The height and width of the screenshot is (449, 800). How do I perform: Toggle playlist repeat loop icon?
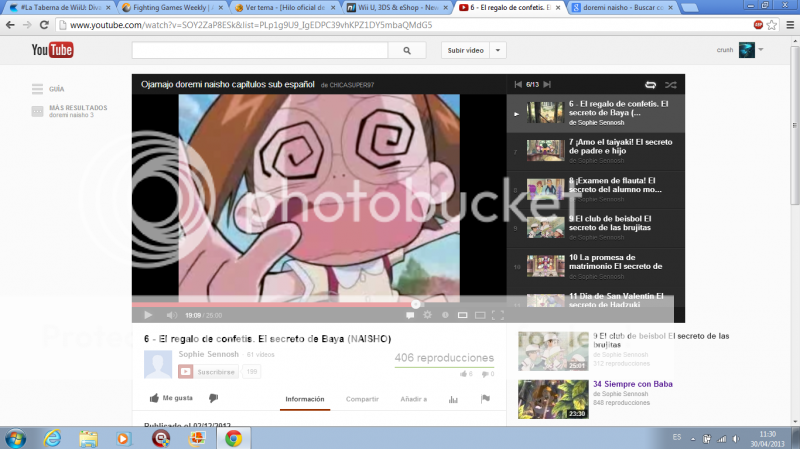(651, 85)
